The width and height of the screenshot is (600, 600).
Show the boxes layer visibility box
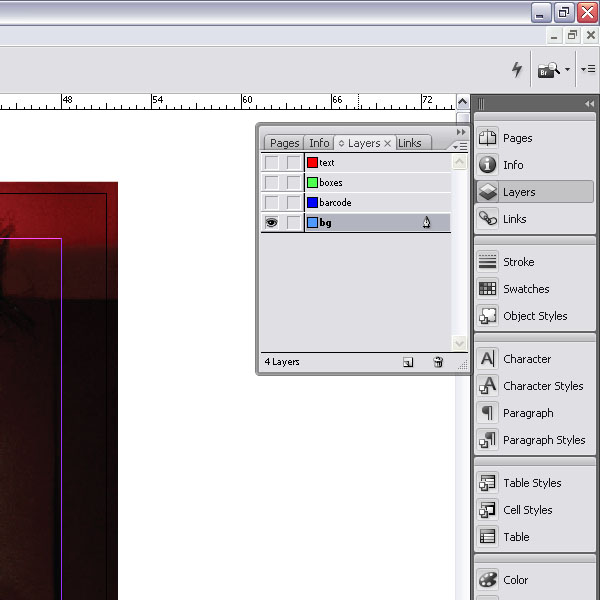(x=272, y=183)
